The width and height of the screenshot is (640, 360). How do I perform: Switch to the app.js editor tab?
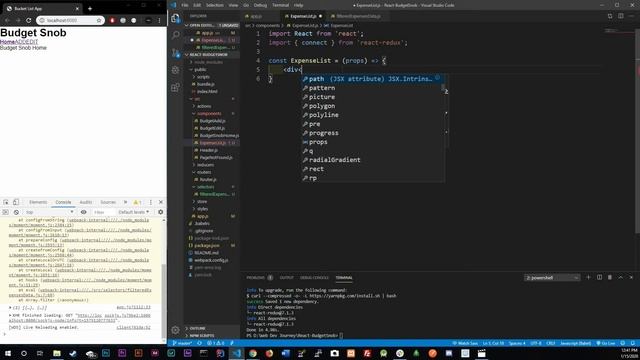pos(256,16)
